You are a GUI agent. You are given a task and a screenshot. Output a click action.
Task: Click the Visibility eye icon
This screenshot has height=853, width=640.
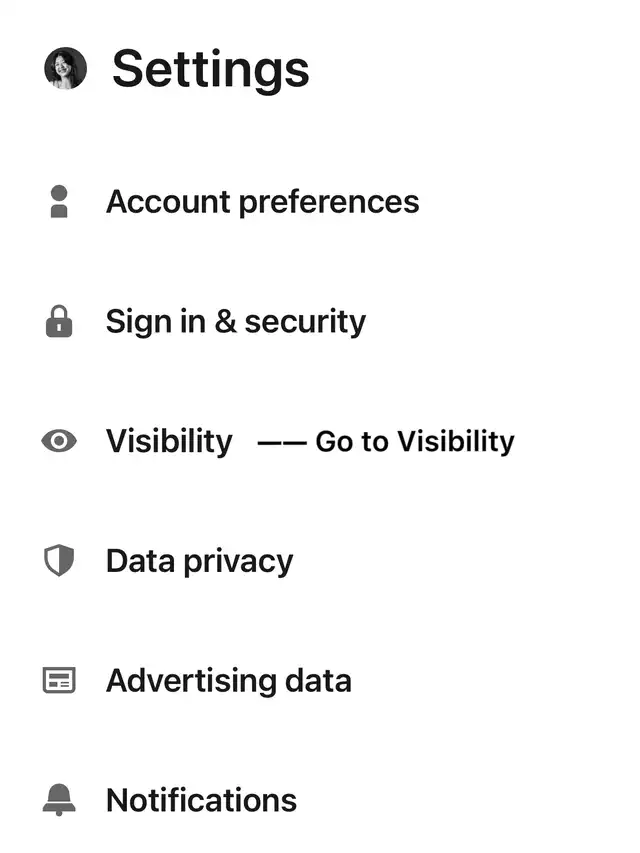(x=59, y=441)
